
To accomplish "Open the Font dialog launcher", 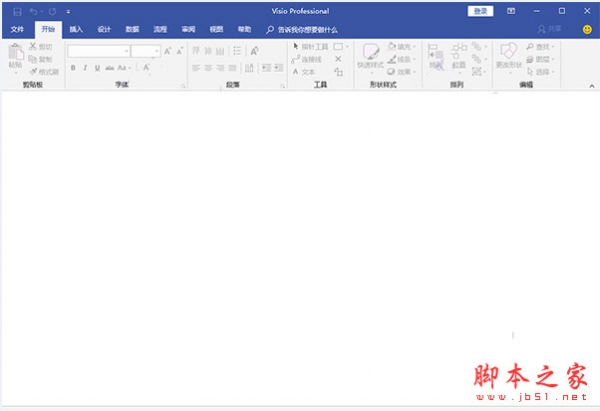I will (183, 86).
